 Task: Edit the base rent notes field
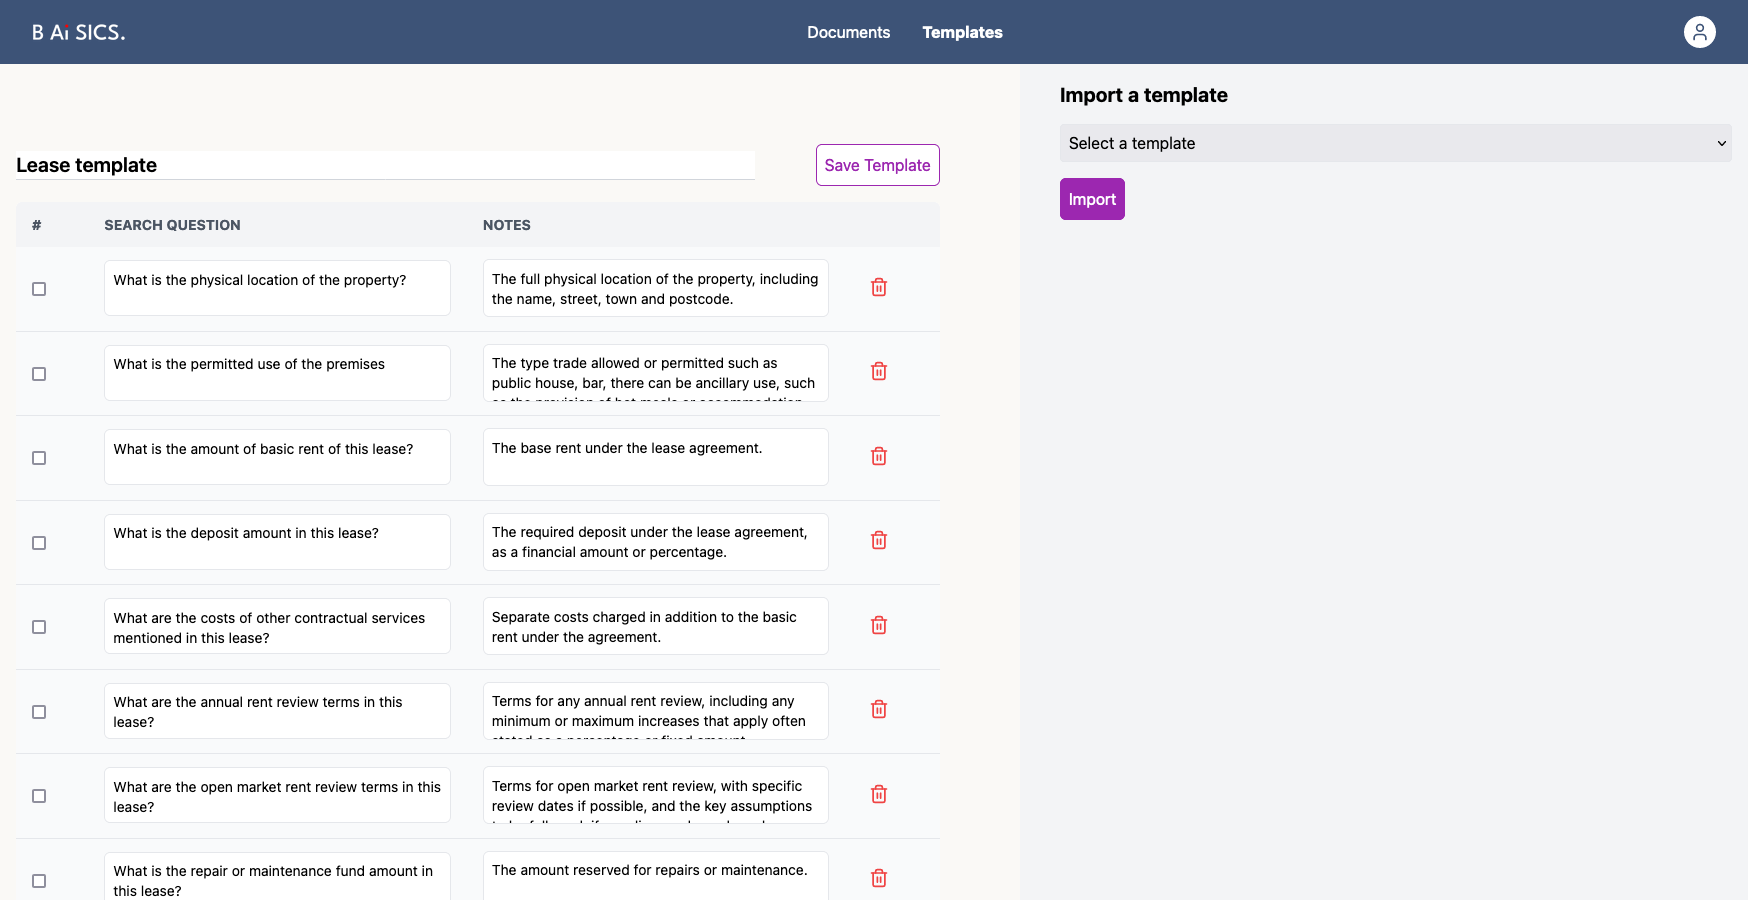[x=655, y=457]
